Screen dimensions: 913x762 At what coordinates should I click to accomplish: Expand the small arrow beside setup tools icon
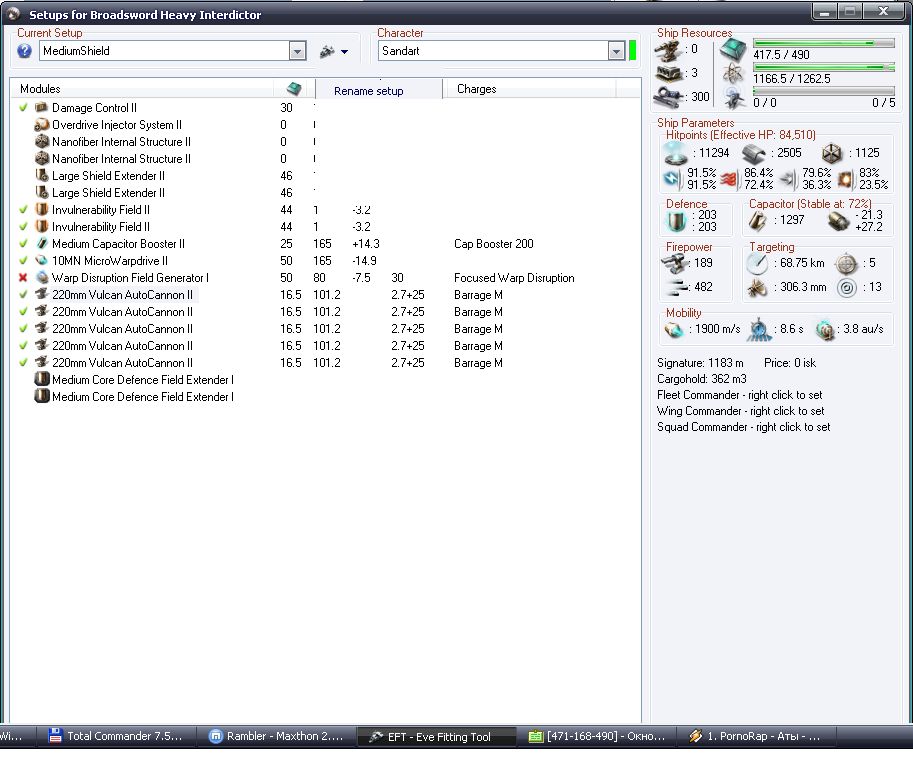pyautogui.click(x=345, y=52)
